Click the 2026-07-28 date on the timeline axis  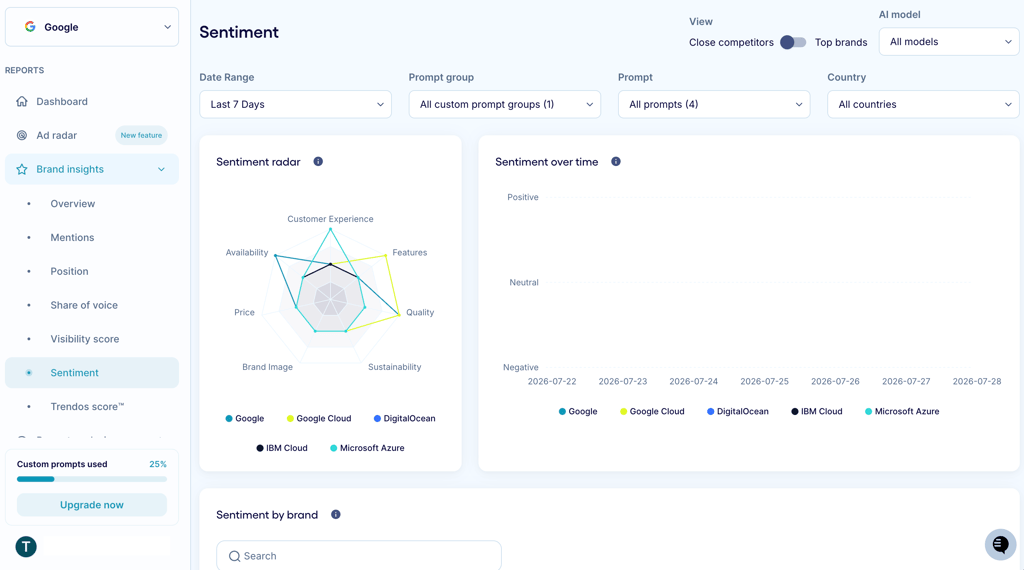[x=977, y=381]
